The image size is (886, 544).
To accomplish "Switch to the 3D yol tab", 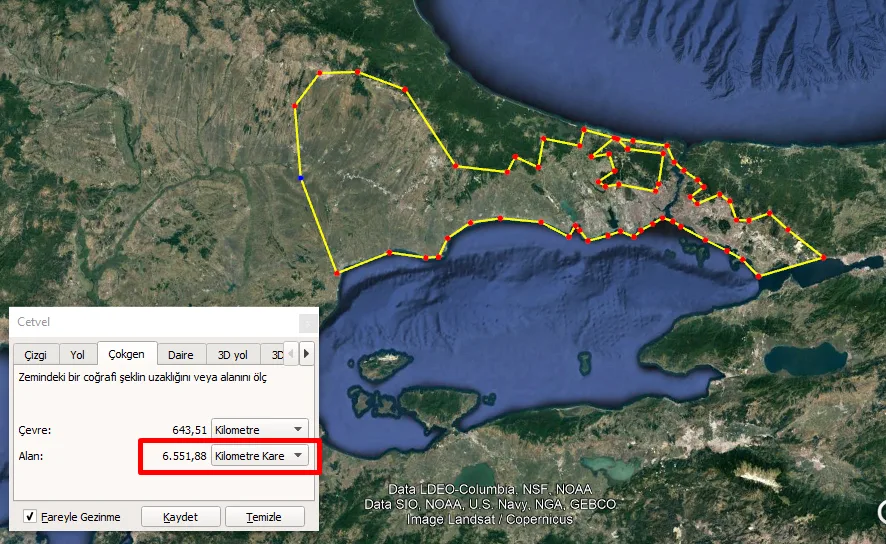I will tap(233, 355).
